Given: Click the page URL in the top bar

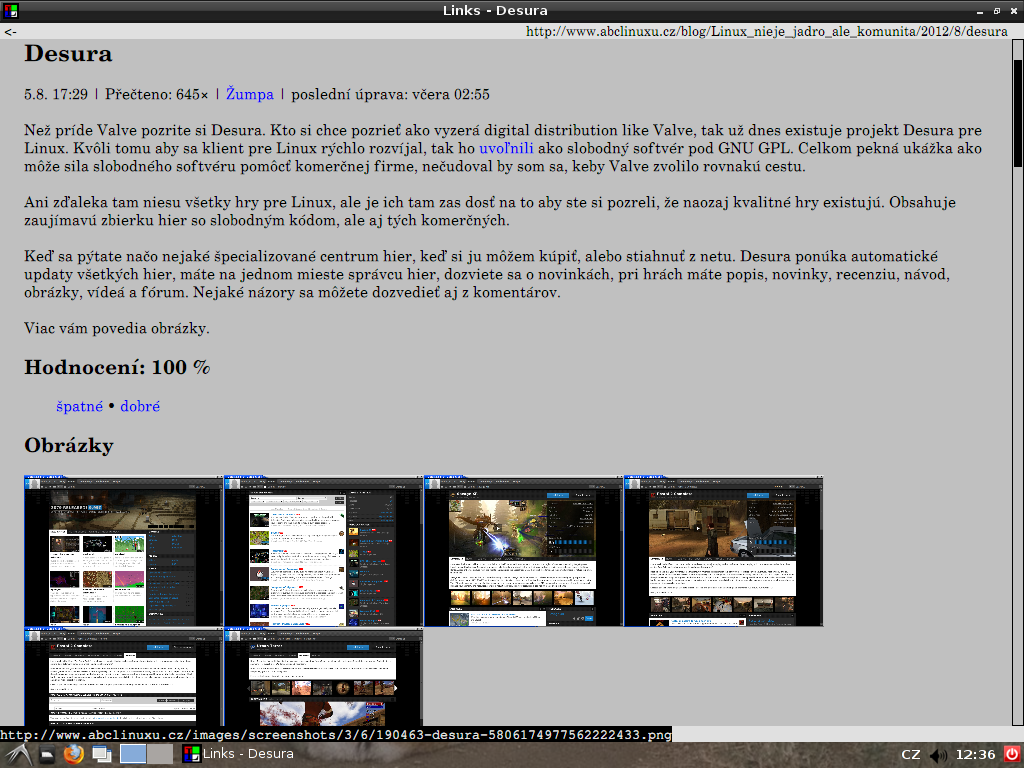Looking at the screenshot, I should [x=767, y=31].
